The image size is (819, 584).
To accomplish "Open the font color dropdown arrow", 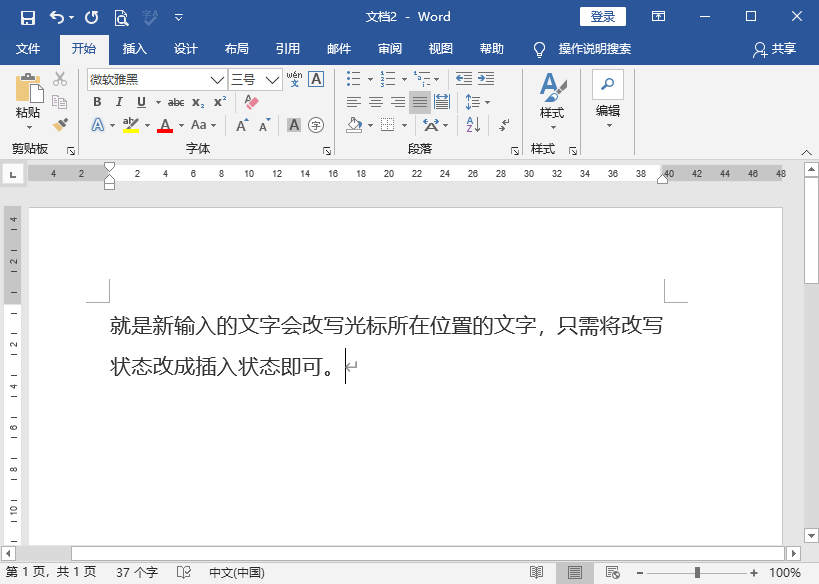I will click(x=181, y=125).
